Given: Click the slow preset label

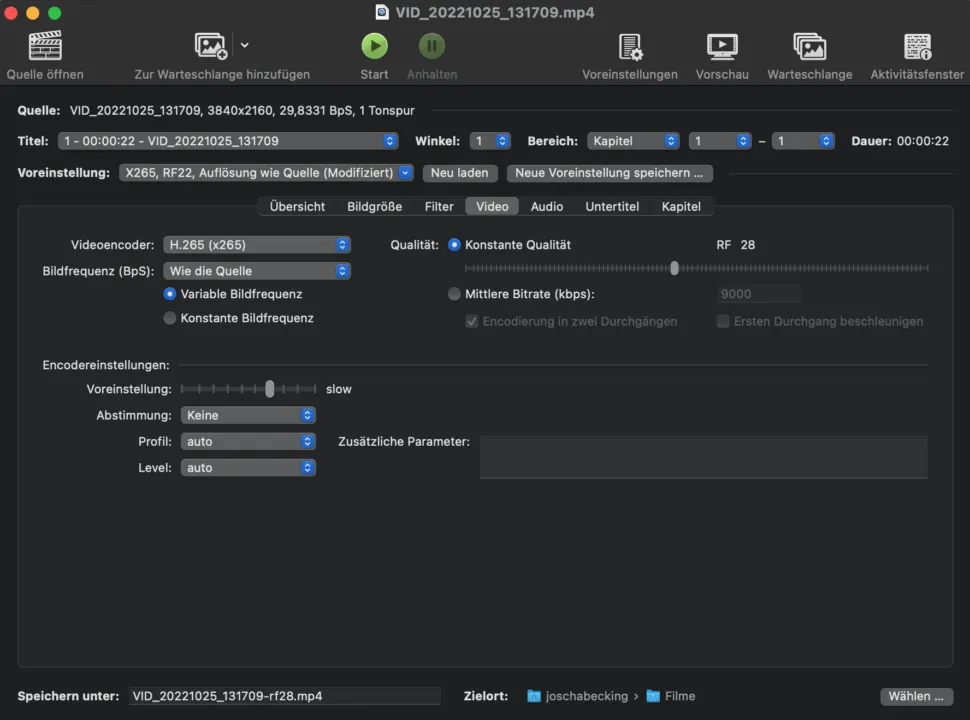Looking at the screenshot, I should 338,389.
